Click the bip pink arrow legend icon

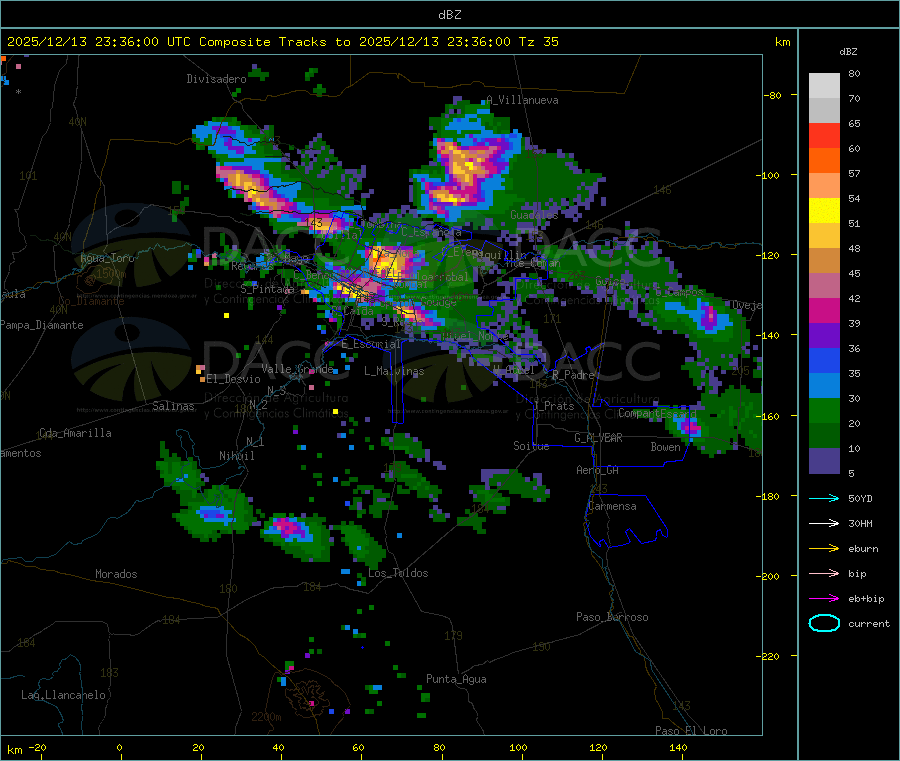[x=824, y=573]
